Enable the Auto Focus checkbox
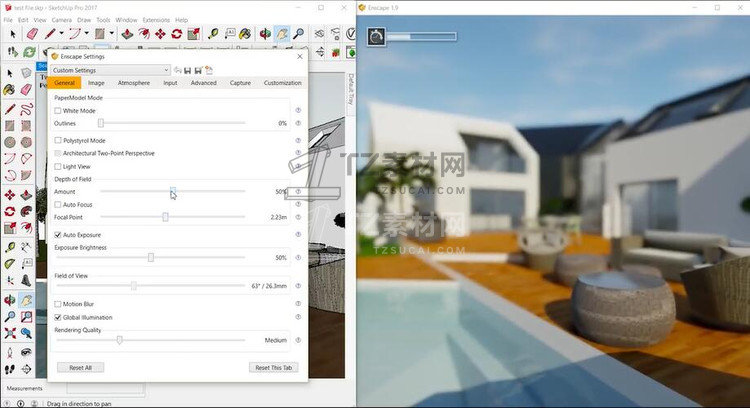 coord(58,204)
